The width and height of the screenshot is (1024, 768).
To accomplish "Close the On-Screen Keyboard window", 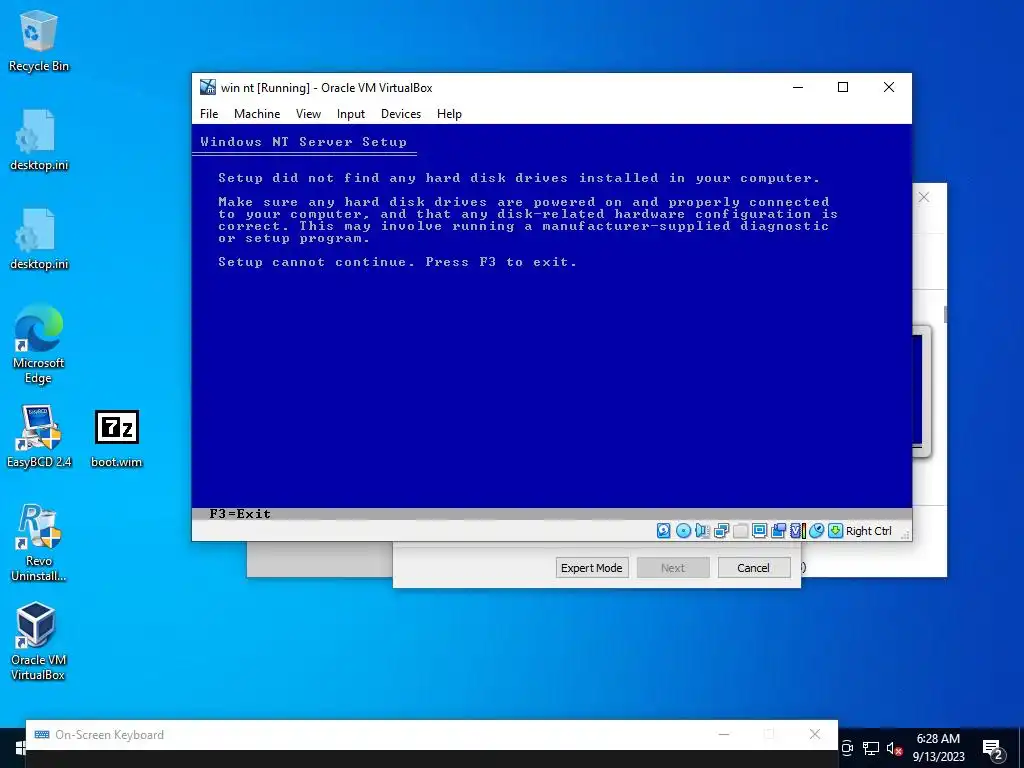I will coord(814,734).
